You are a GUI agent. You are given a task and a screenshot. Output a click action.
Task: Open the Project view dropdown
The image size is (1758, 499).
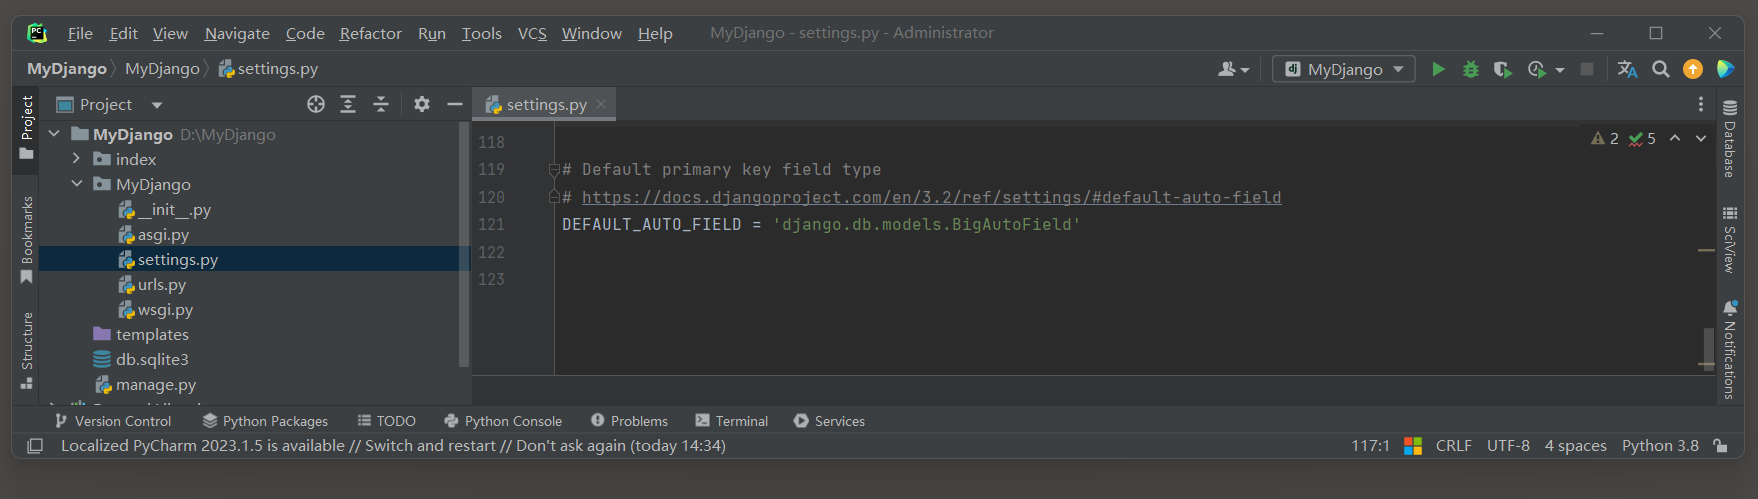click(157, 104)
